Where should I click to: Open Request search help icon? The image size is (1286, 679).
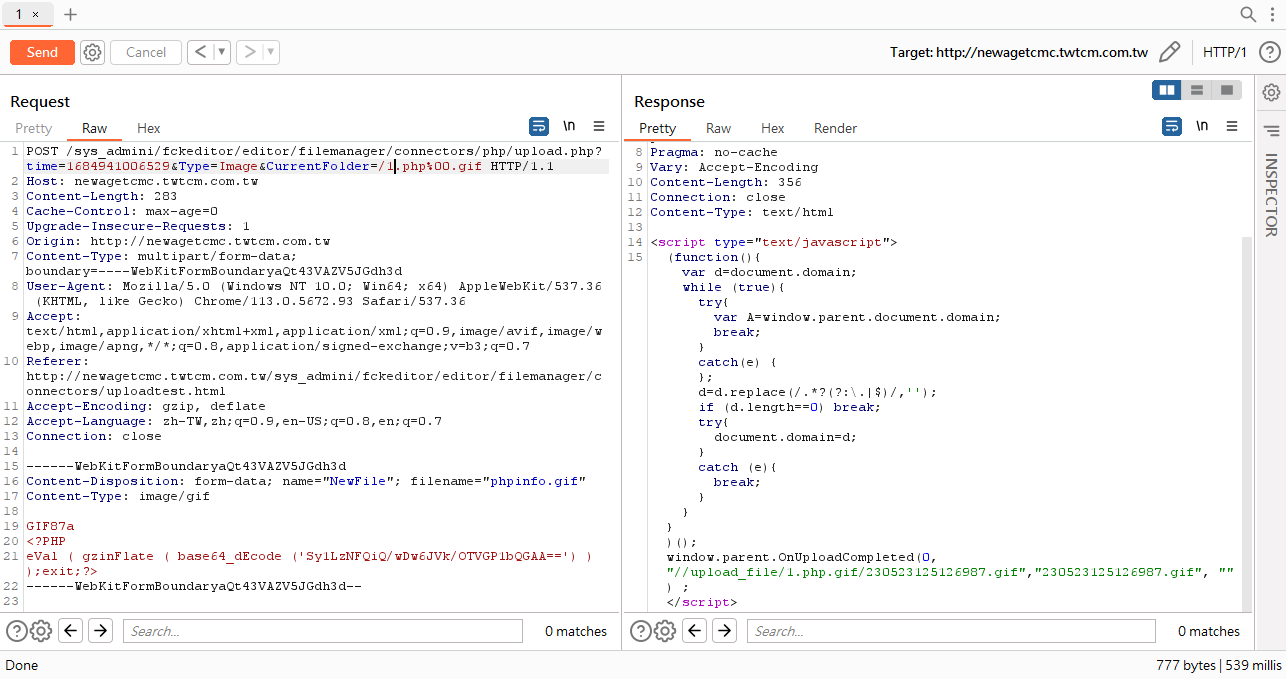(x=17, y=630)
